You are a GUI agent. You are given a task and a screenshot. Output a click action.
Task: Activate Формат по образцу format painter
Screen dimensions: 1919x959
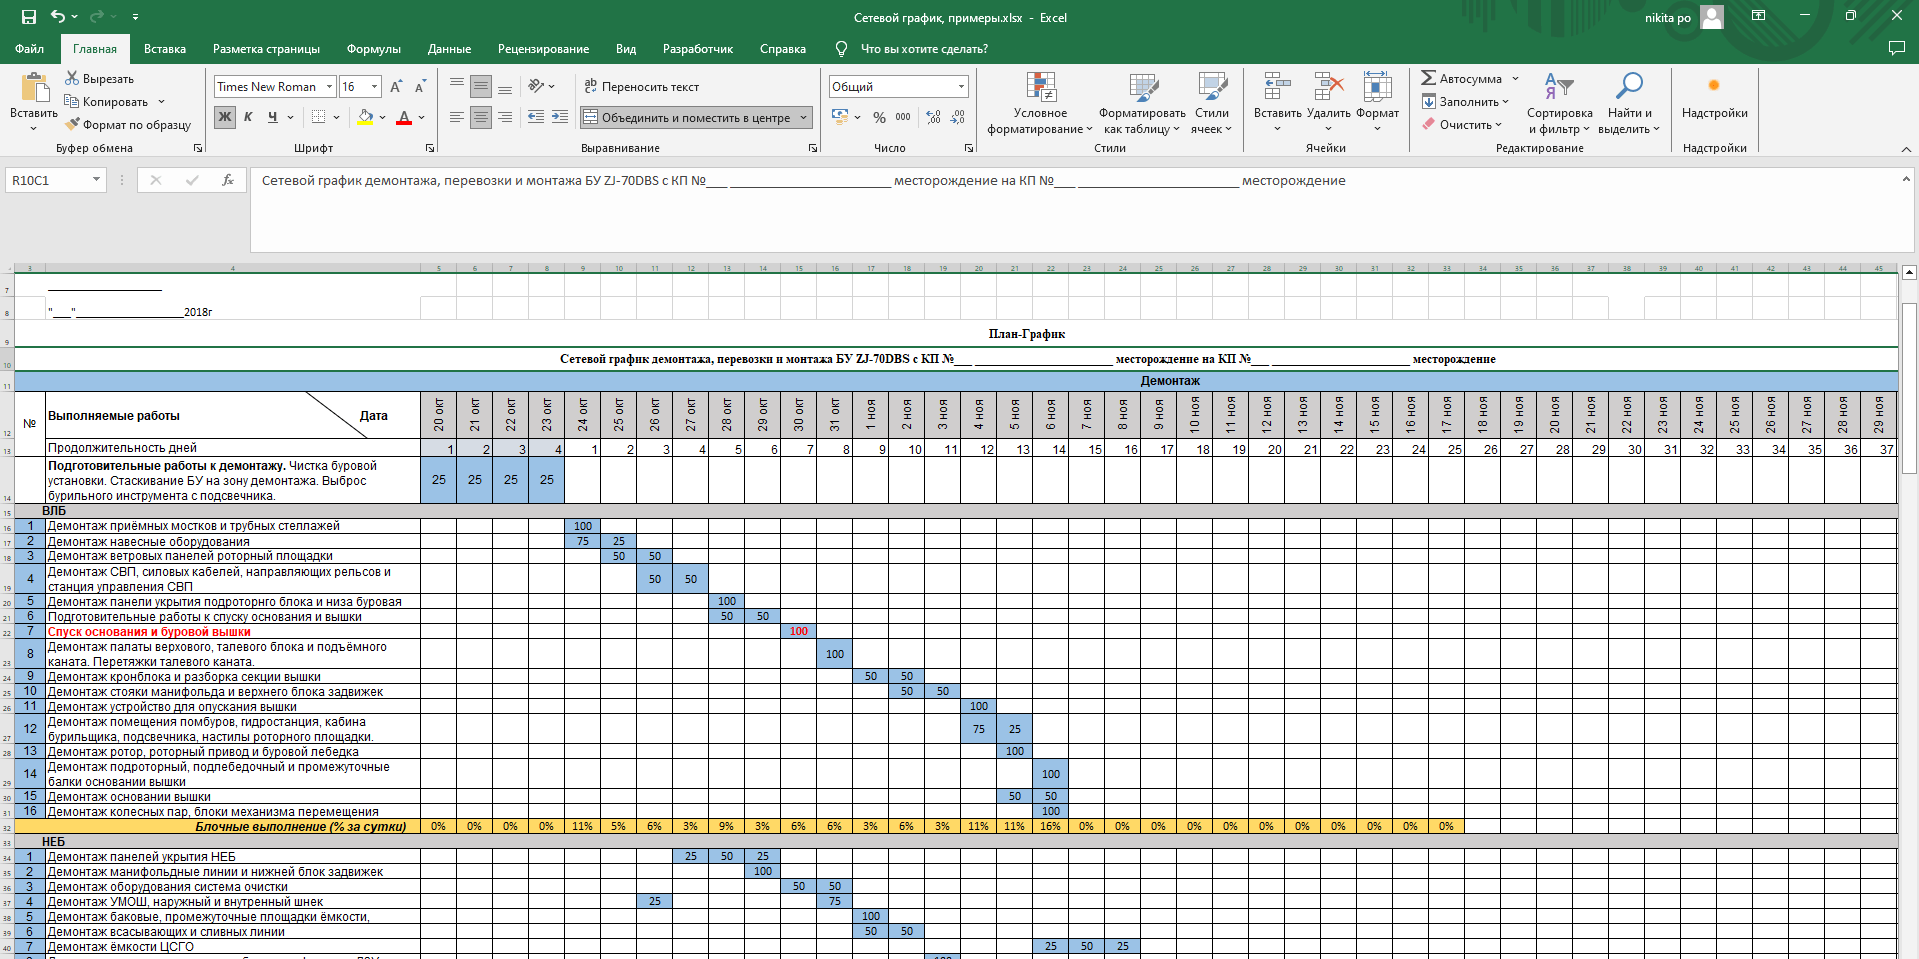point(128,125)
